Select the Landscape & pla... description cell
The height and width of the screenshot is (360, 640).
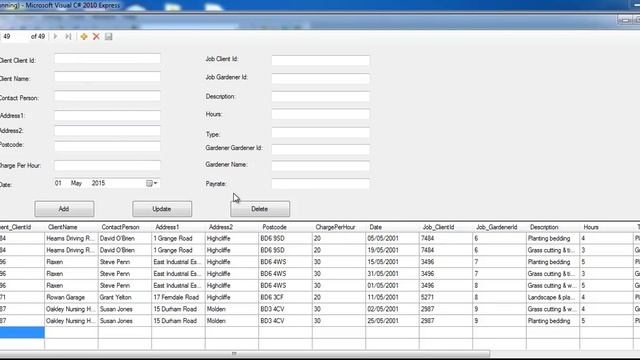(553, 298)
